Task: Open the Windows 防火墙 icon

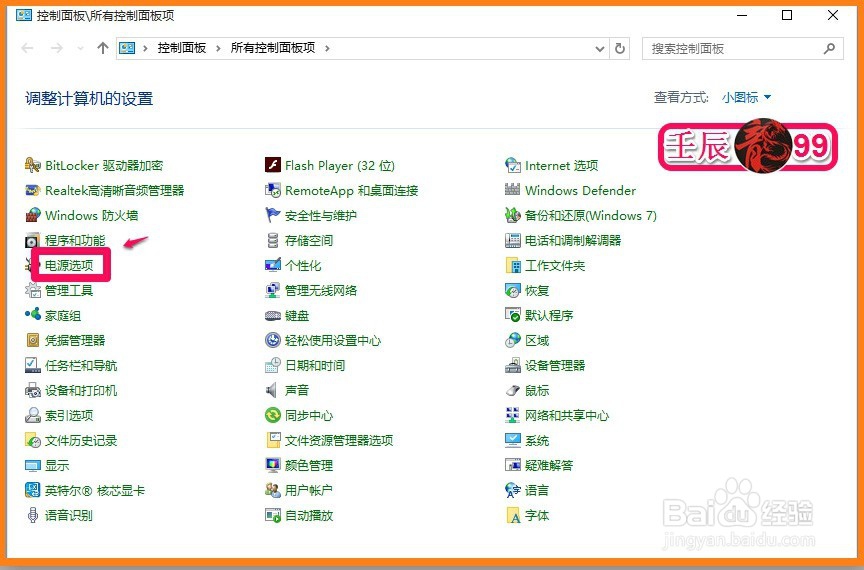Action: tap(33, 215)
